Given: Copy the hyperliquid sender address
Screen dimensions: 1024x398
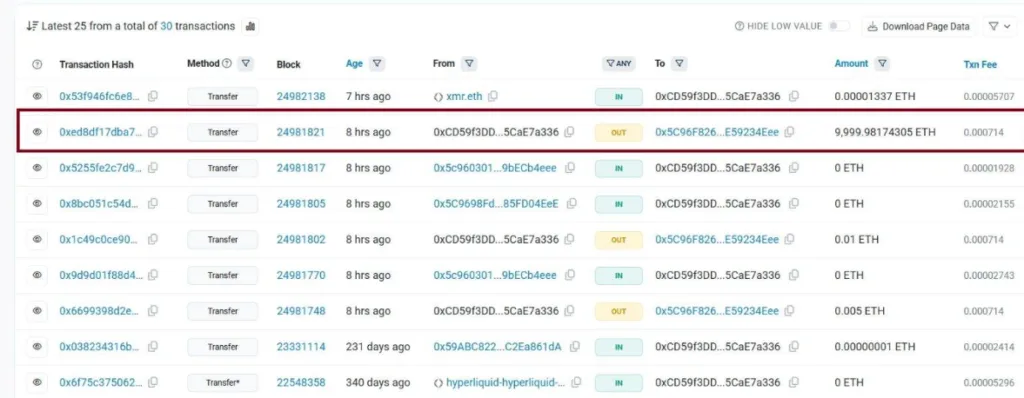Looking at the screenshot, I should tap(576, 382).
